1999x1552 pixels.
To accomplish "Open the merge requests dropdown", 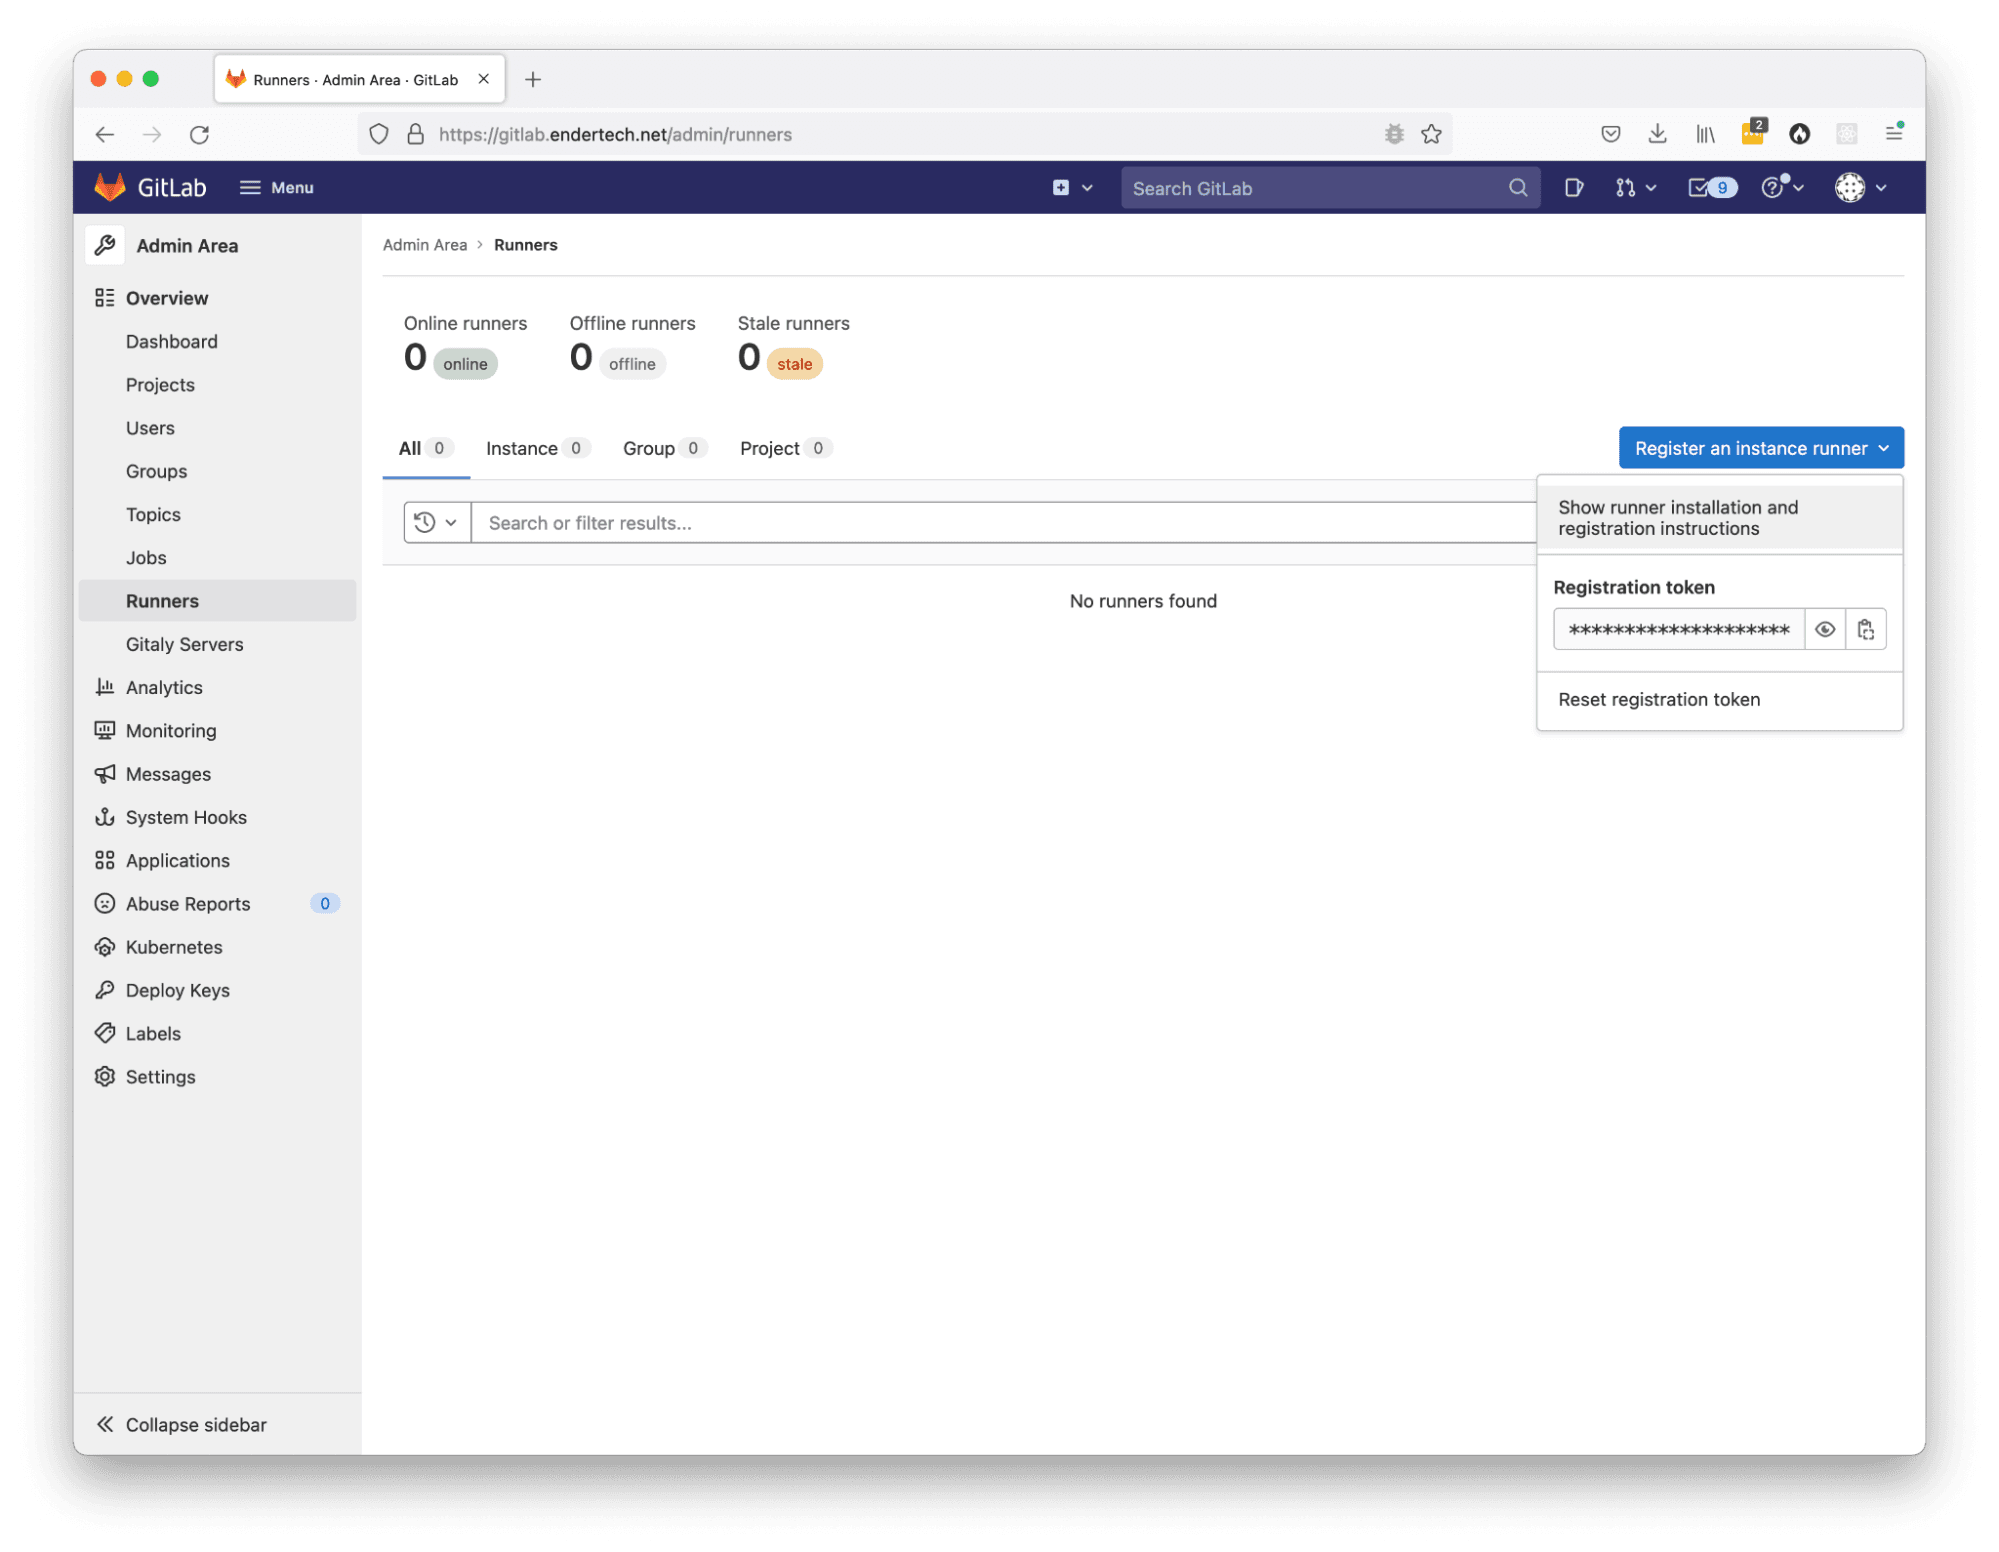I will [1635, 187].
